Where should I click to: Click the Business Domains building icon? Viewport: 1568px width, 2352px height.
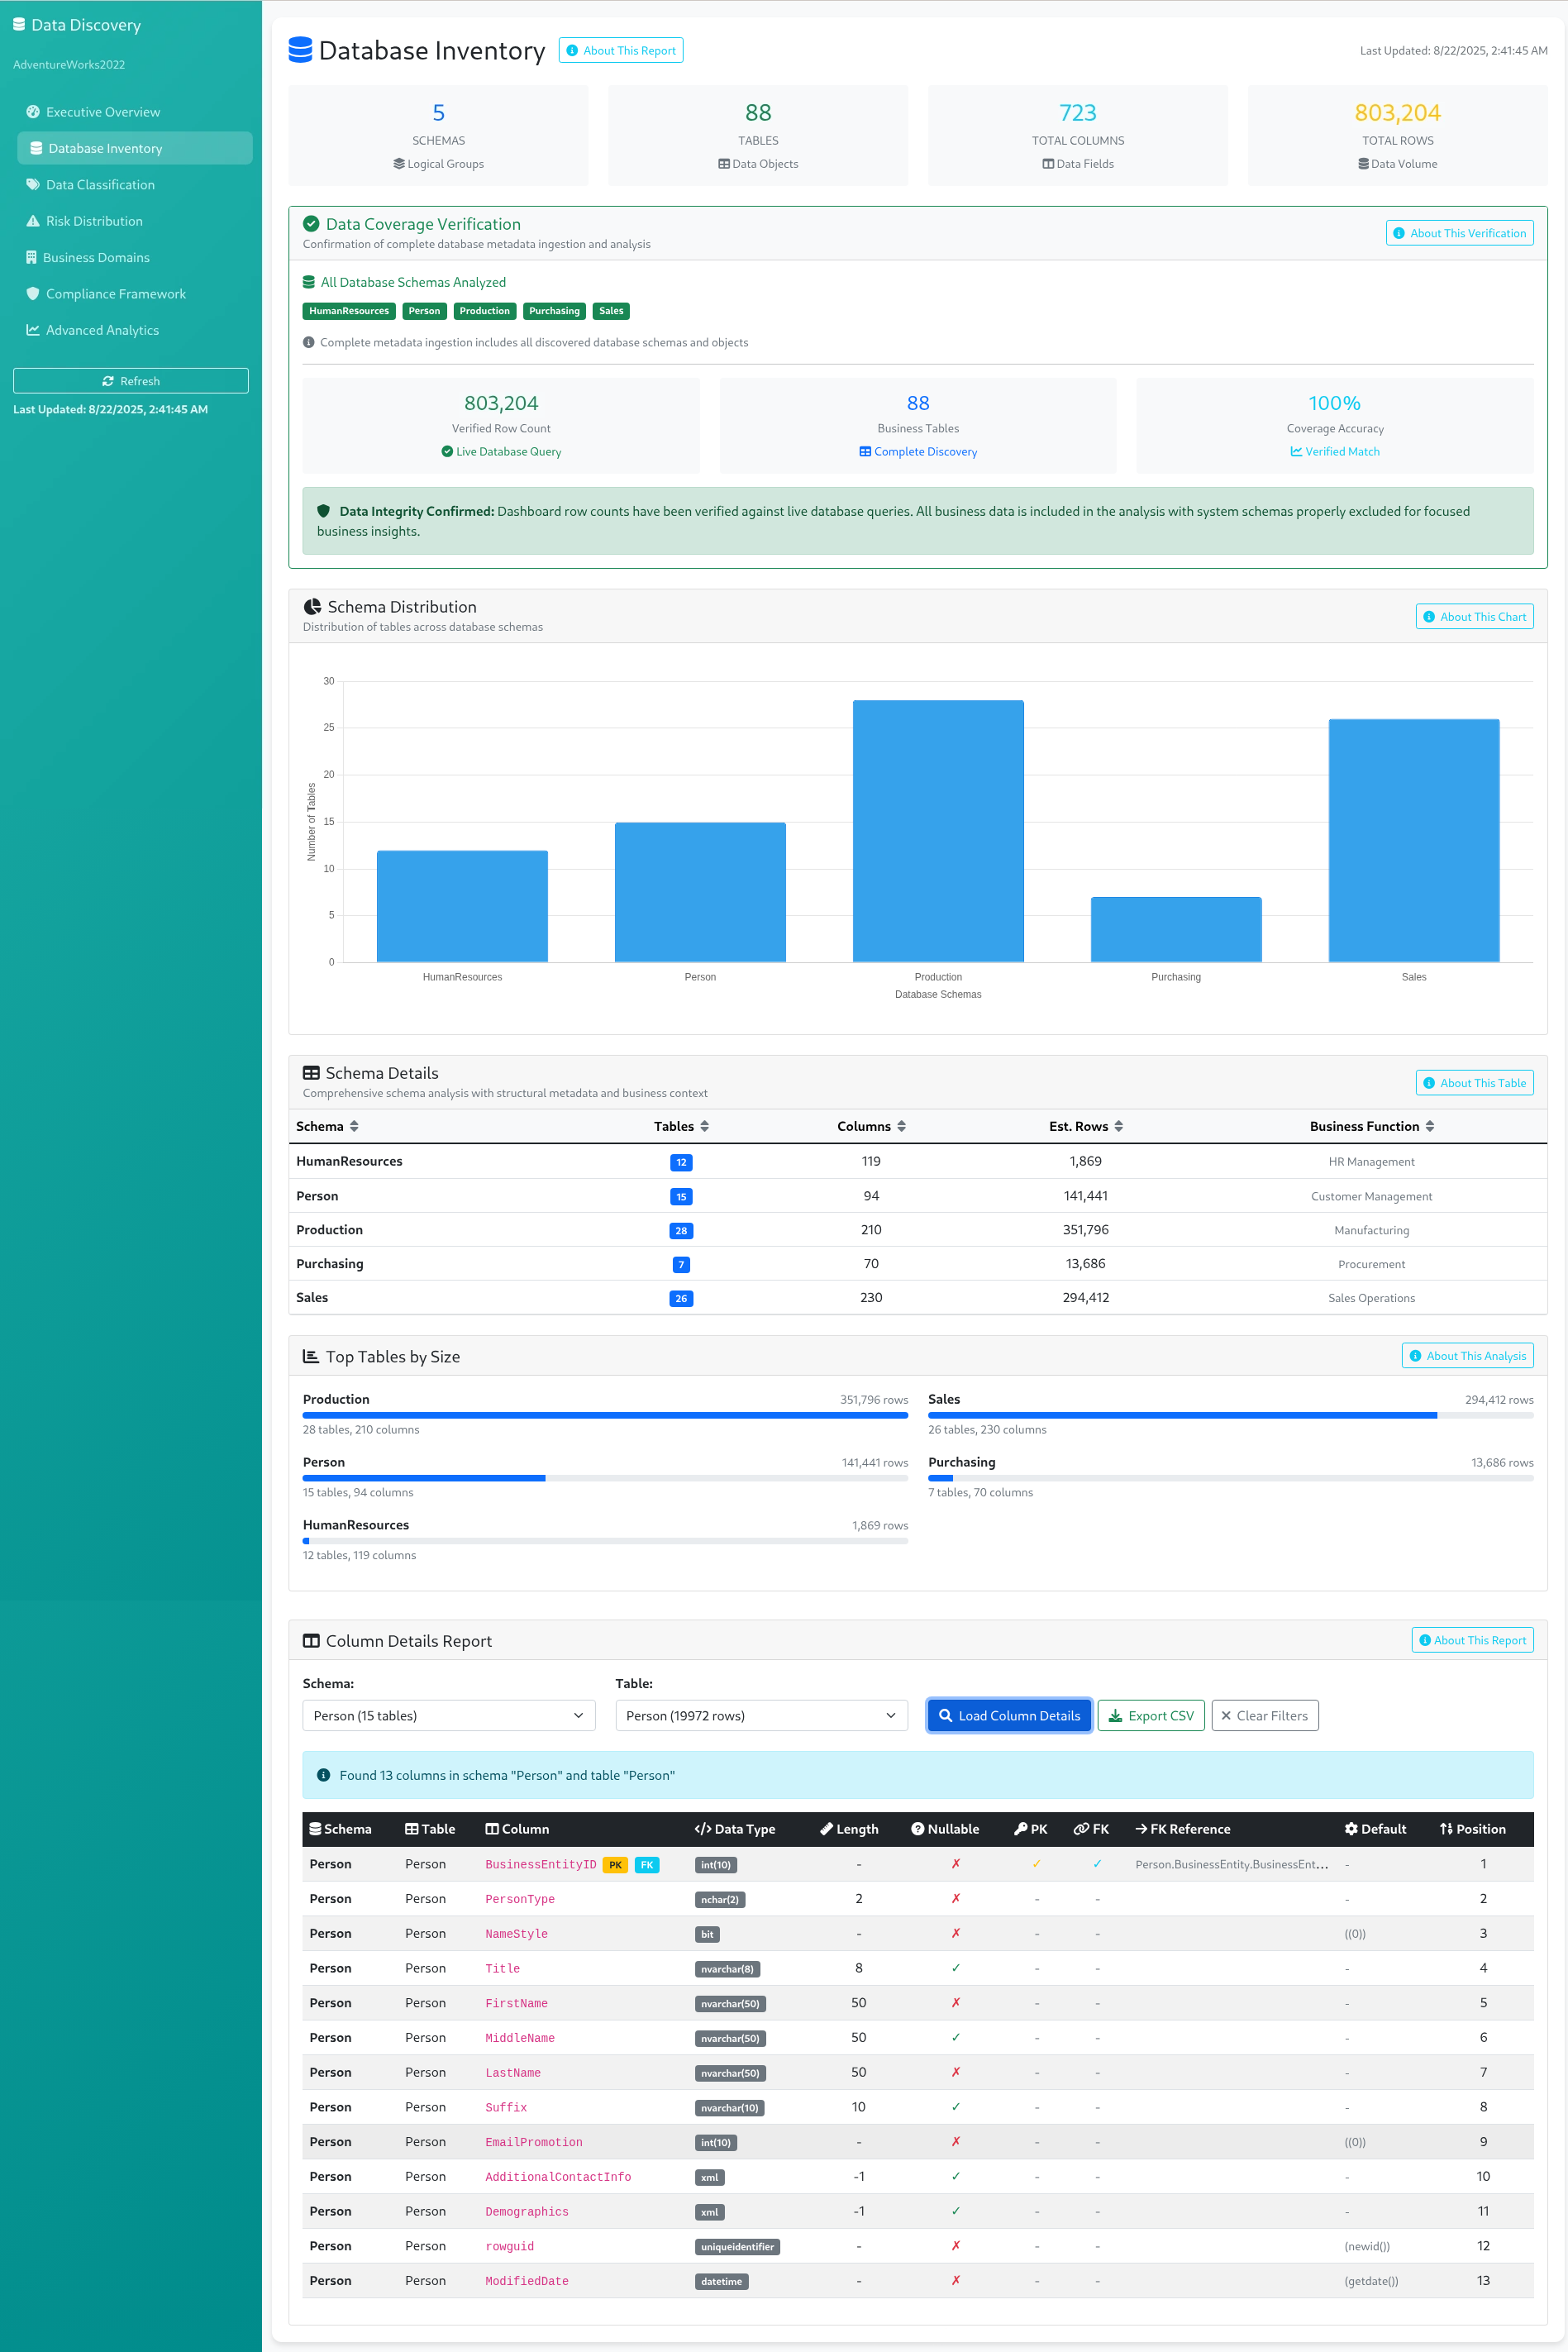pyautogui.click(x=31, y=258)
